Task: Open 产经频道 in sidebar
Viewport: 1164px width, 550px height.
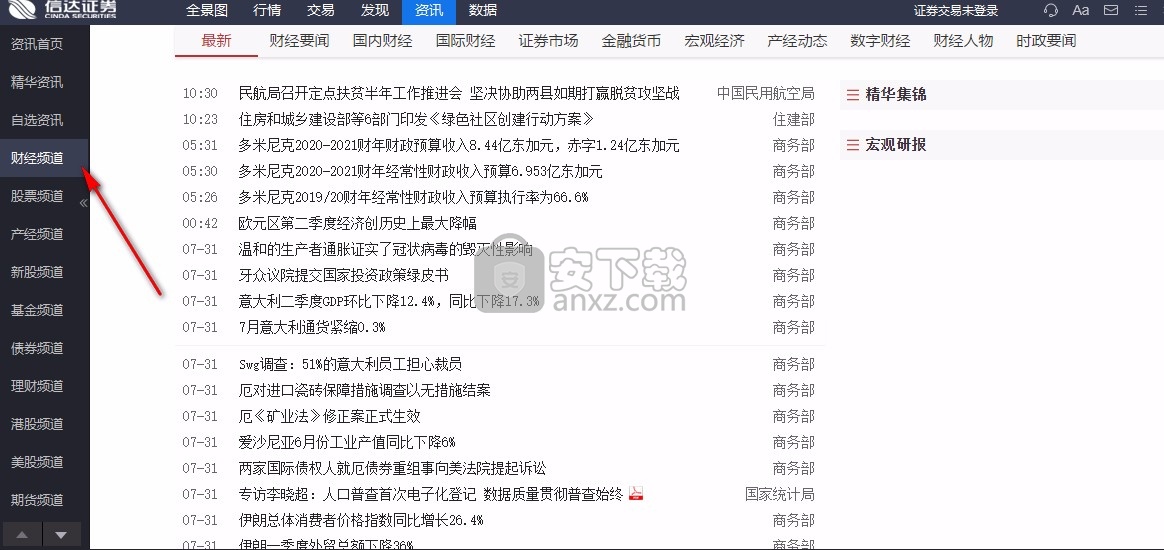Action: pos(37,235)
